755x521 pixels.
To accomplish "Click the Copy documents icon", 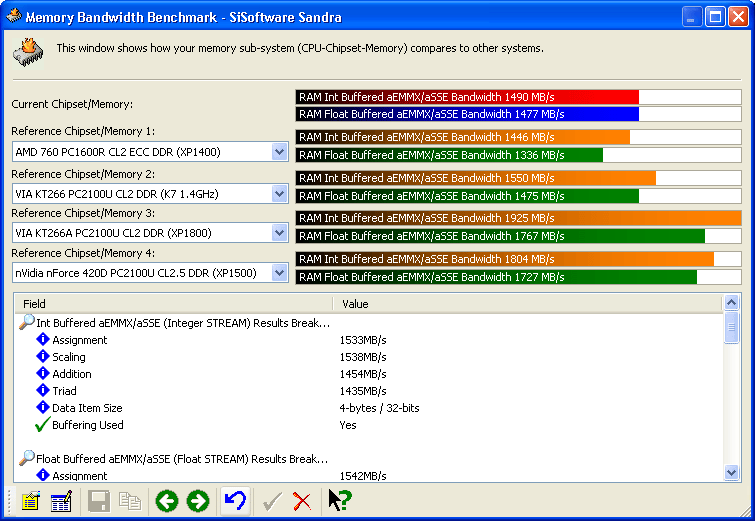I will [130, 501].
